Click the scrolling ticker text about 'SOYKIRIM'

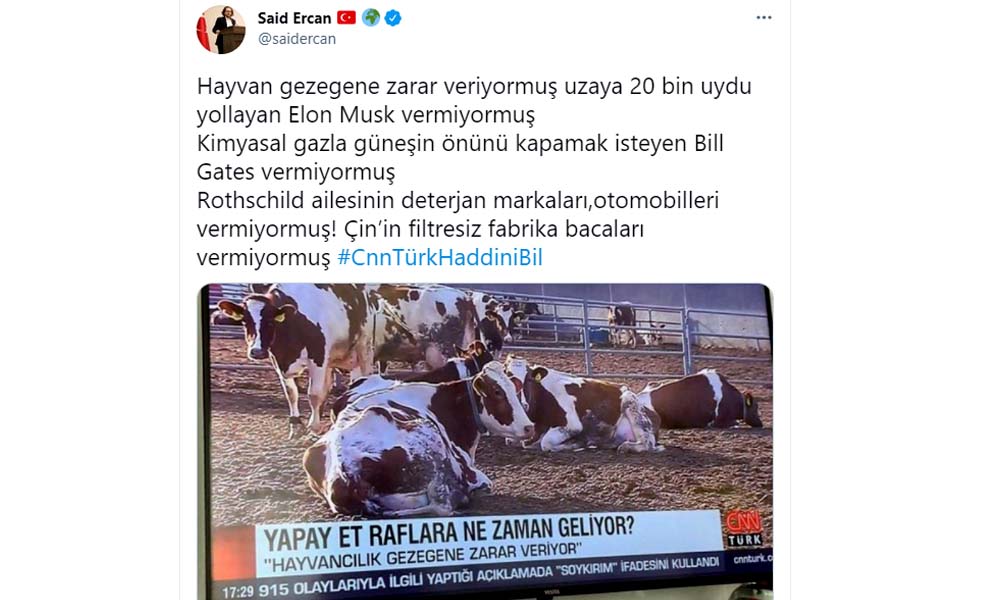(x=488, y=576)
